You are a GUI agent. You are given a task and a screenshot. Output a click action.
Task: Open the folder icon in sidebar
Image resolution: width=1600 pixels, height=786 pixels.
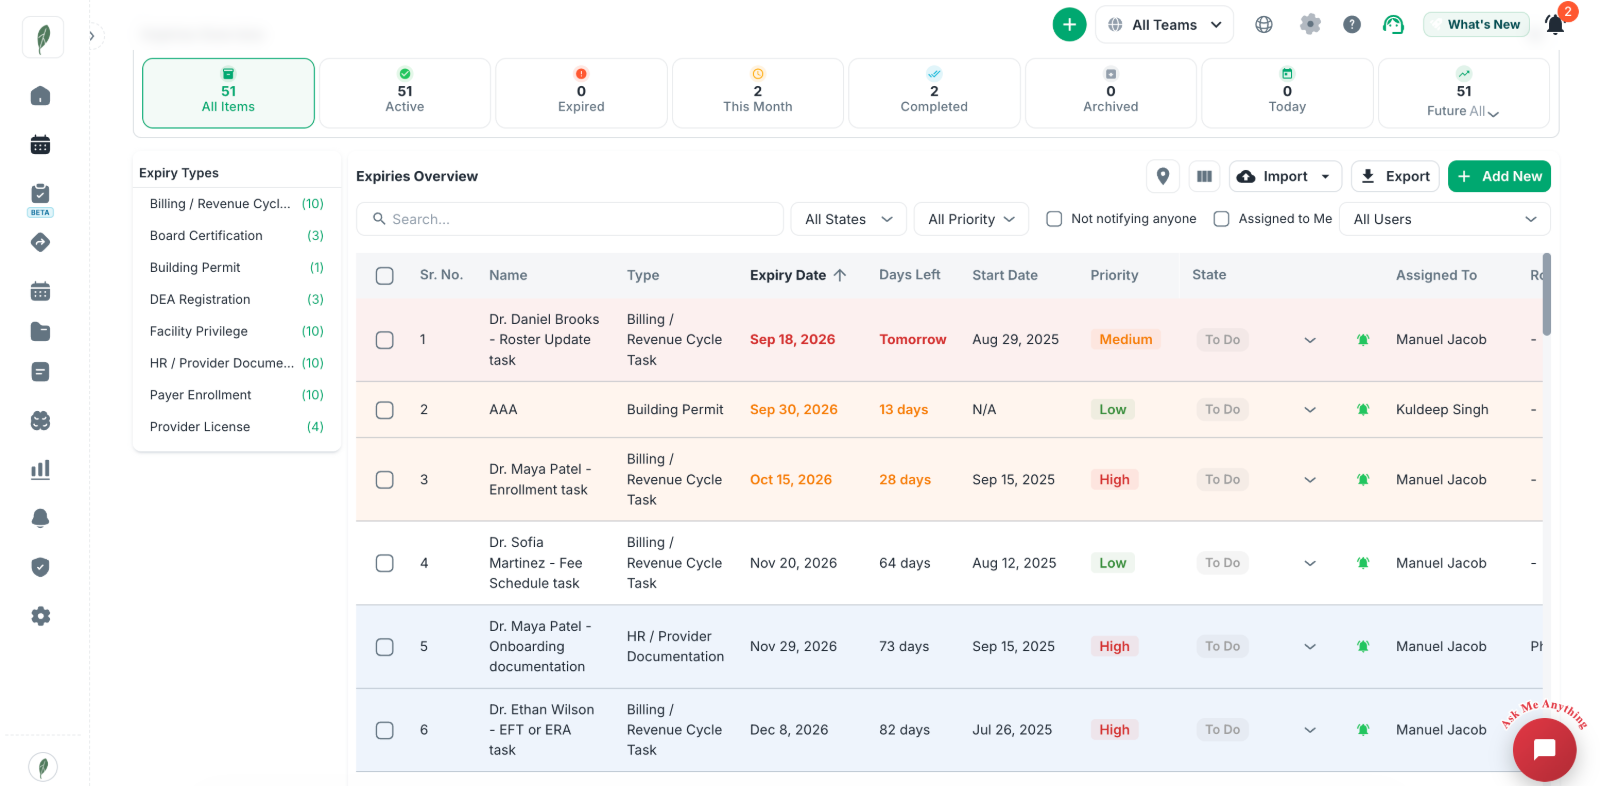40,331
